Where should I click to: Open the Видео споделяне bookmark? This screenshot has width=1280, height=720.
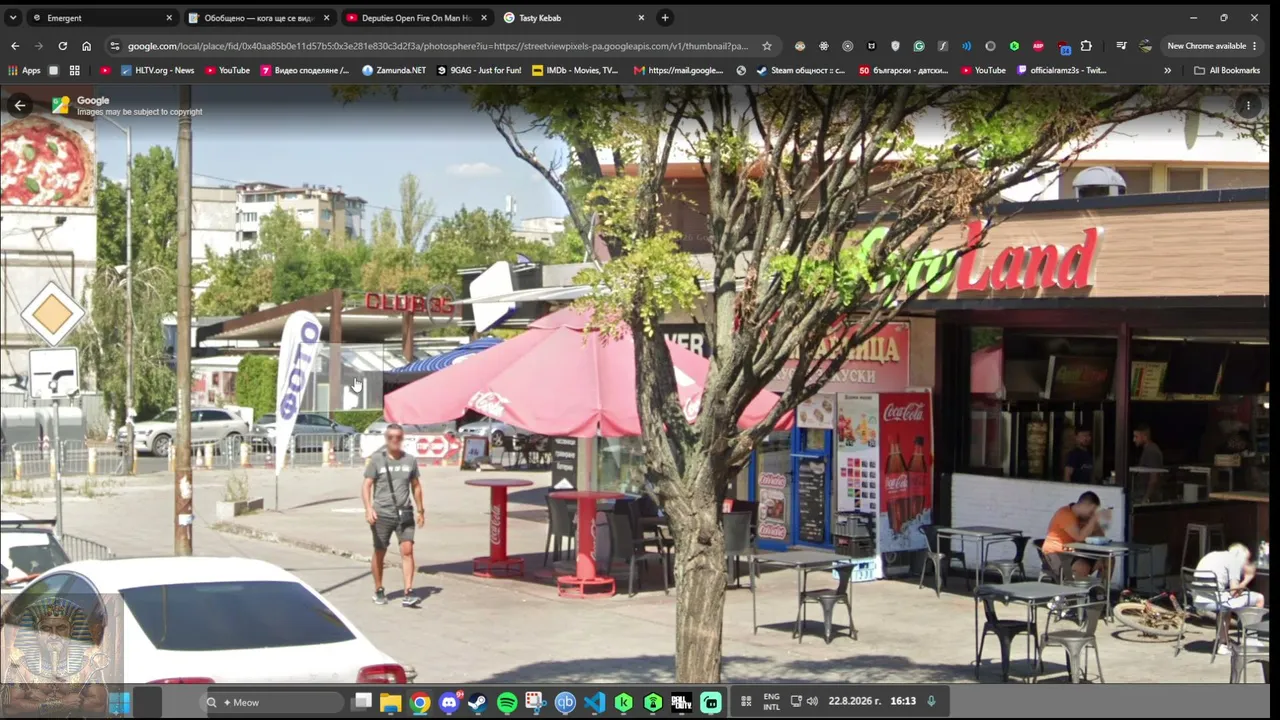[x=305, y=71]
